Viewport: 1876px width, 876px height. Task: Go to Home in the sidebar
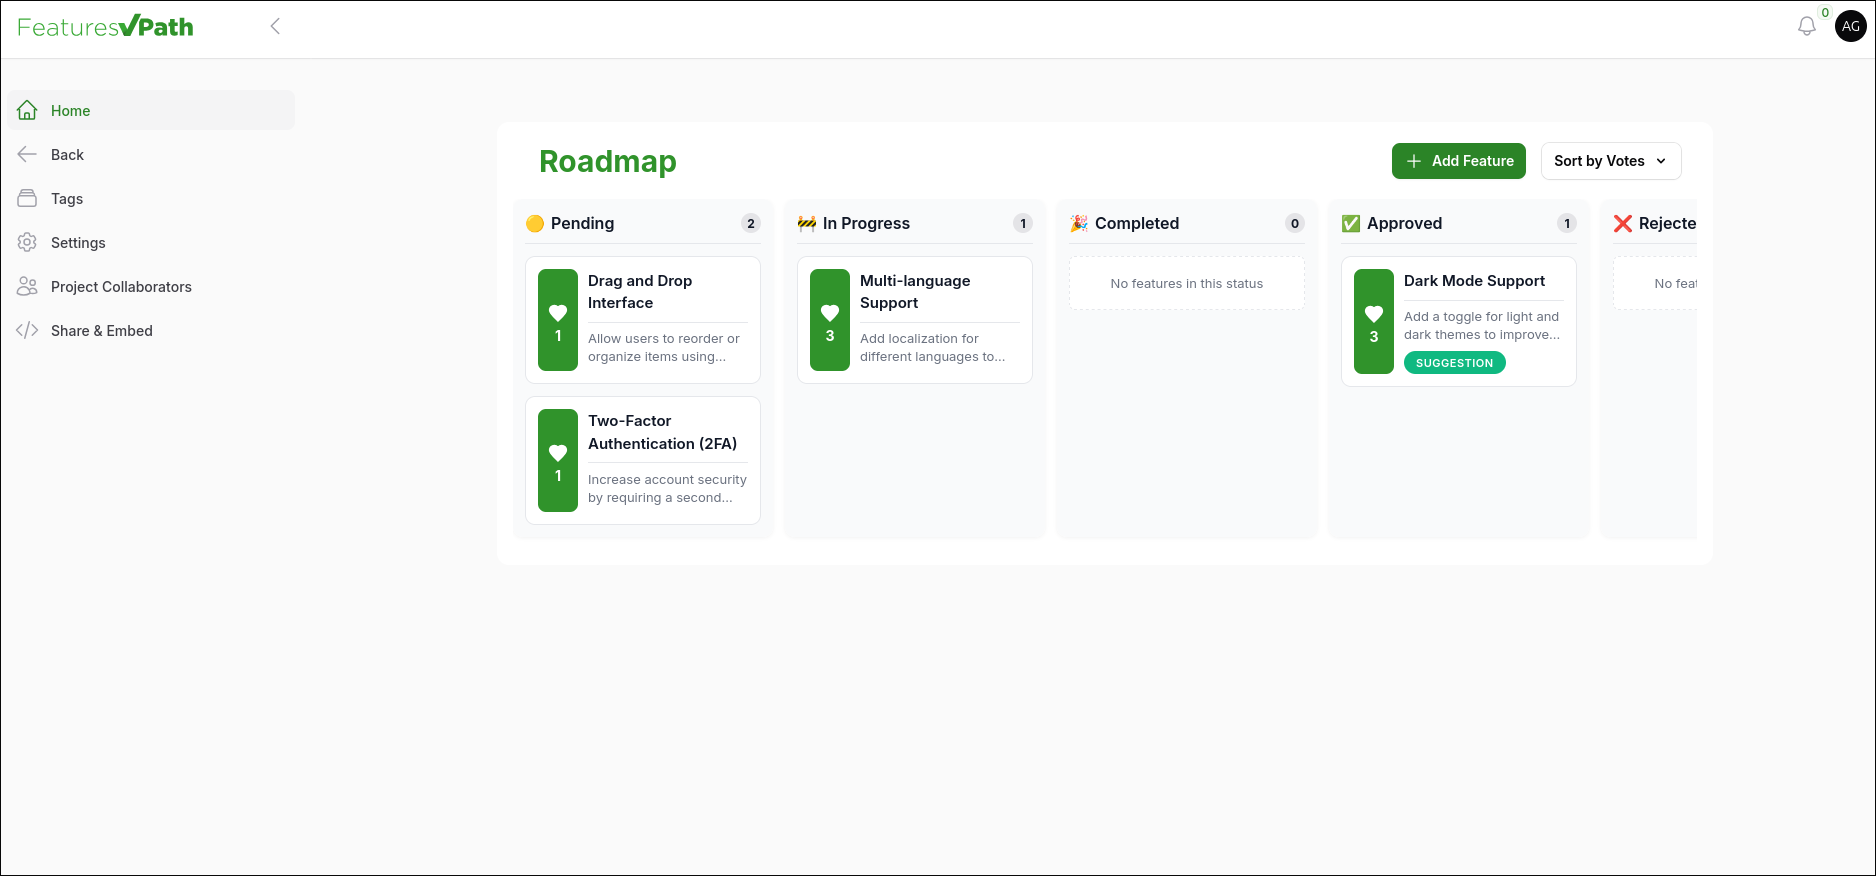[x=71, y=111]
